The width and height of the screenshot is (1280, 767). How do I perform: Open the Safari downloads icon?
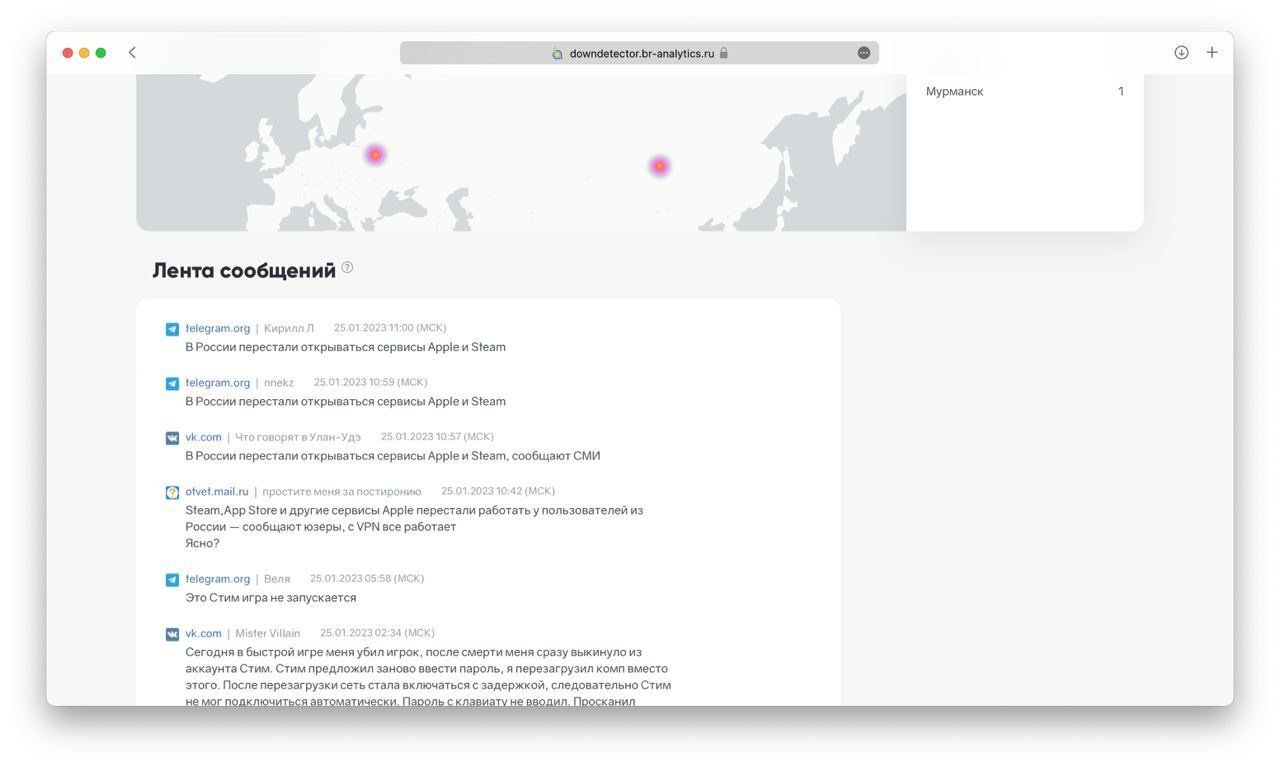1181,53
